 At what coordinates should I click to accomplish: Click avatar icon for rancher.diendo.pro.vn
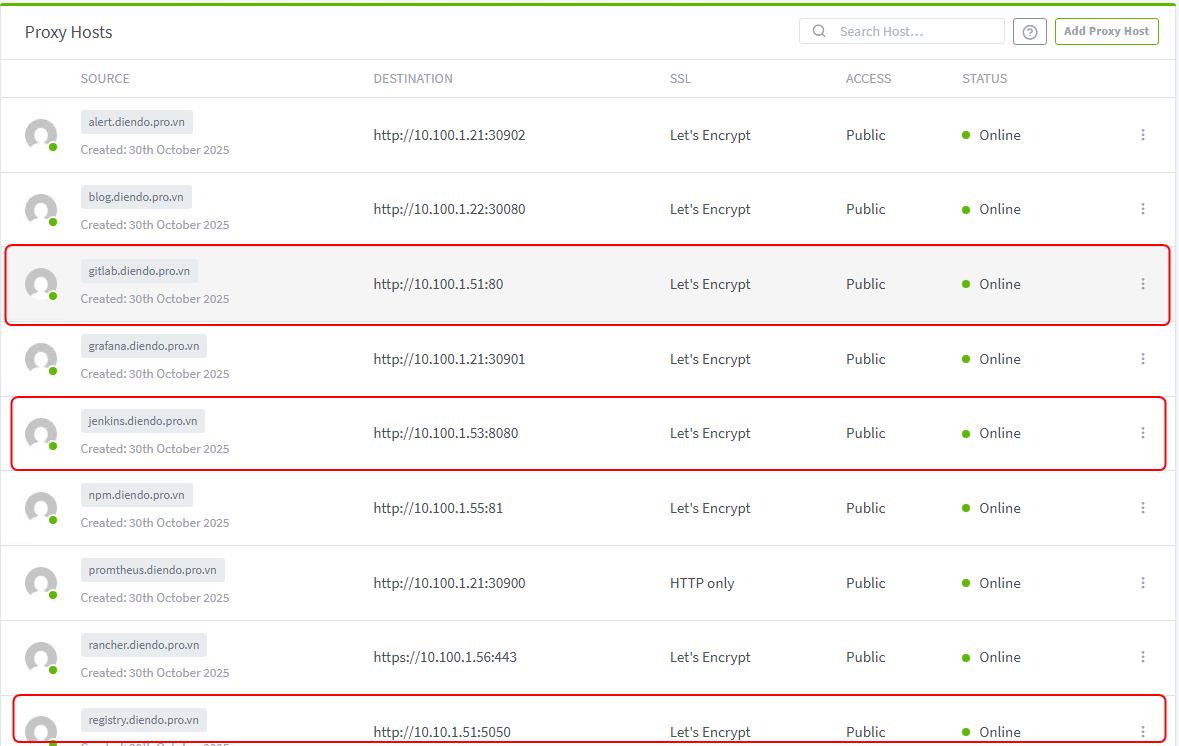(41, 657)
